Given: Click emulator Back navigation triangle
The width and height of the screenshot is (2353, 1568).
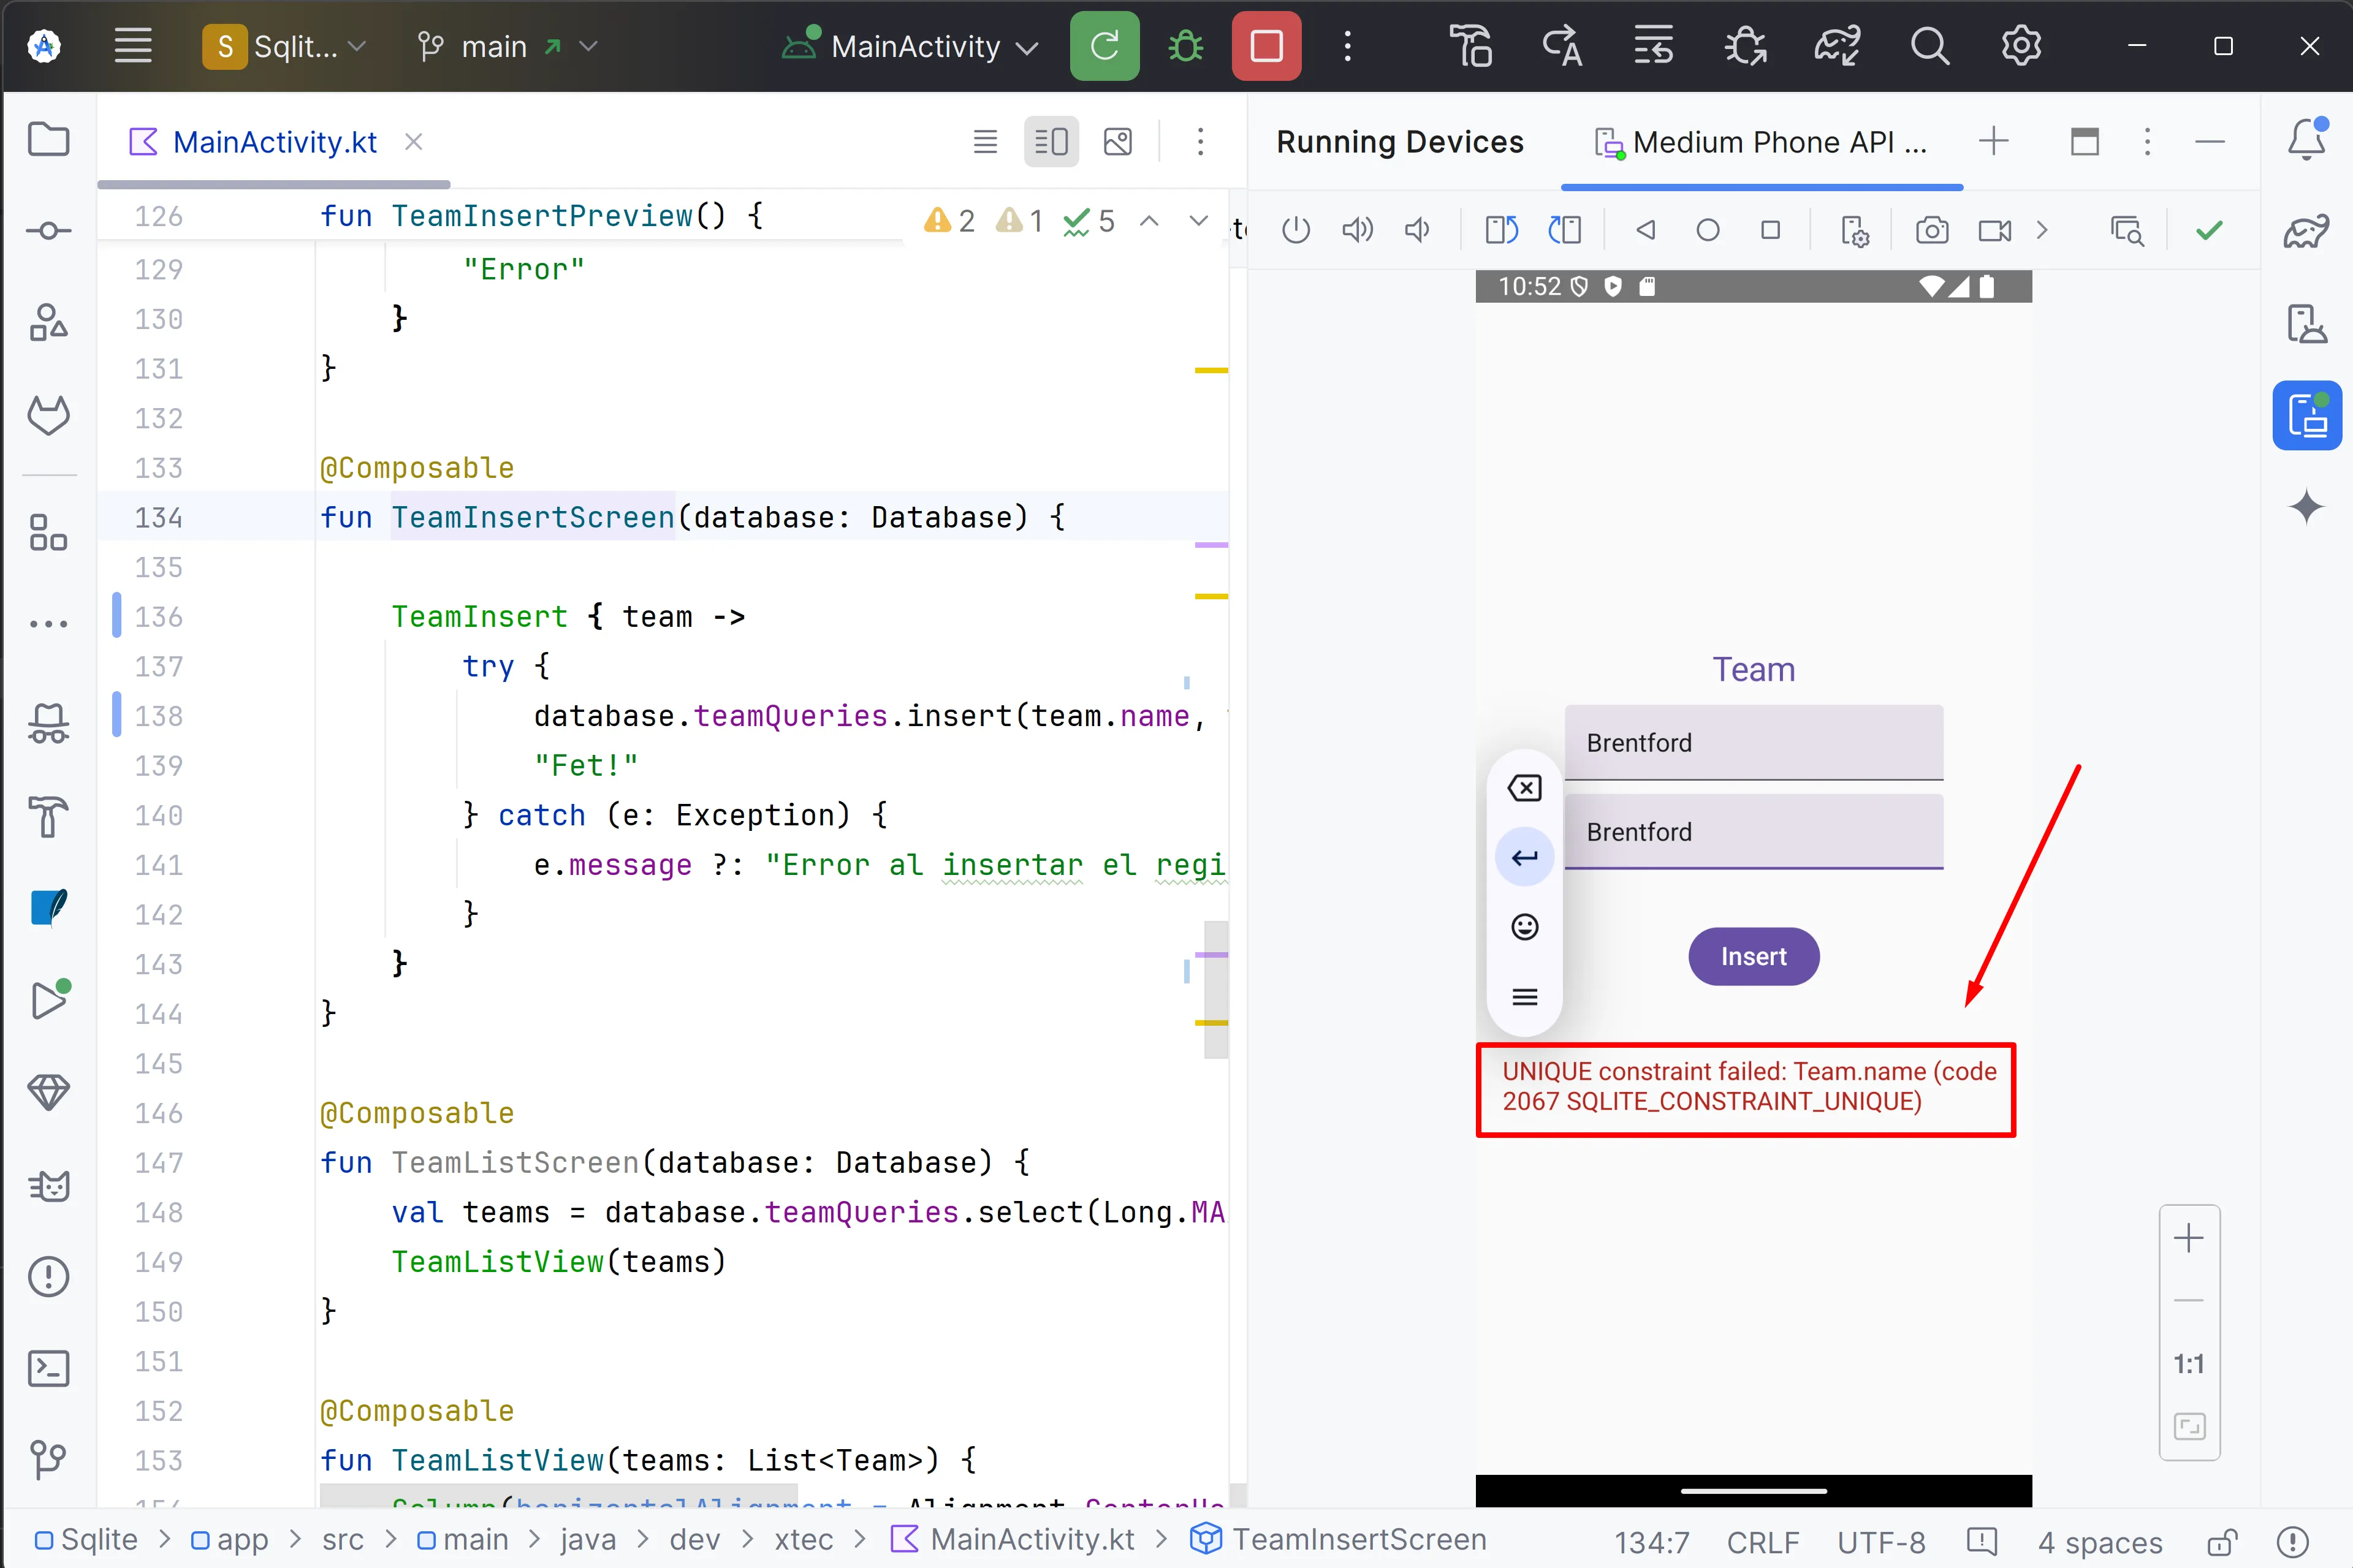Looking at the screenshot, I should pos(1645,231).
